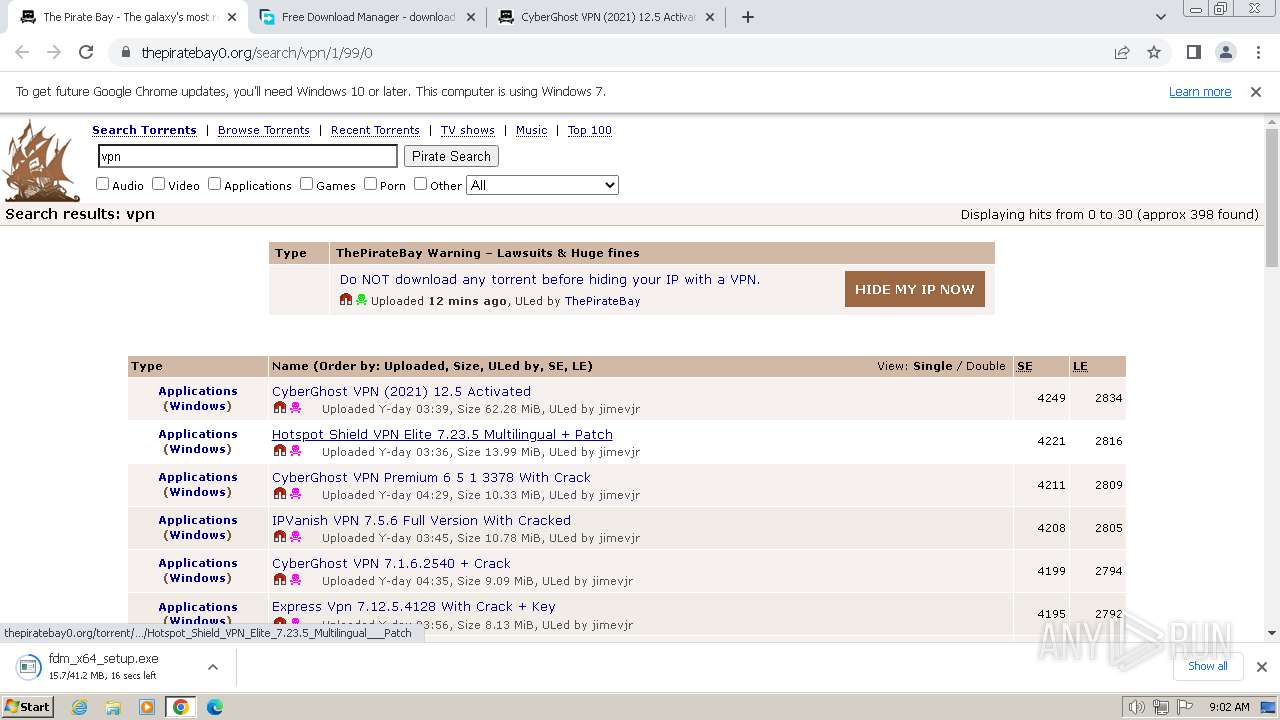Bookmark this page with the star icon
The height and width of the screenshot is (720, 1280).
coord(1154,53)
